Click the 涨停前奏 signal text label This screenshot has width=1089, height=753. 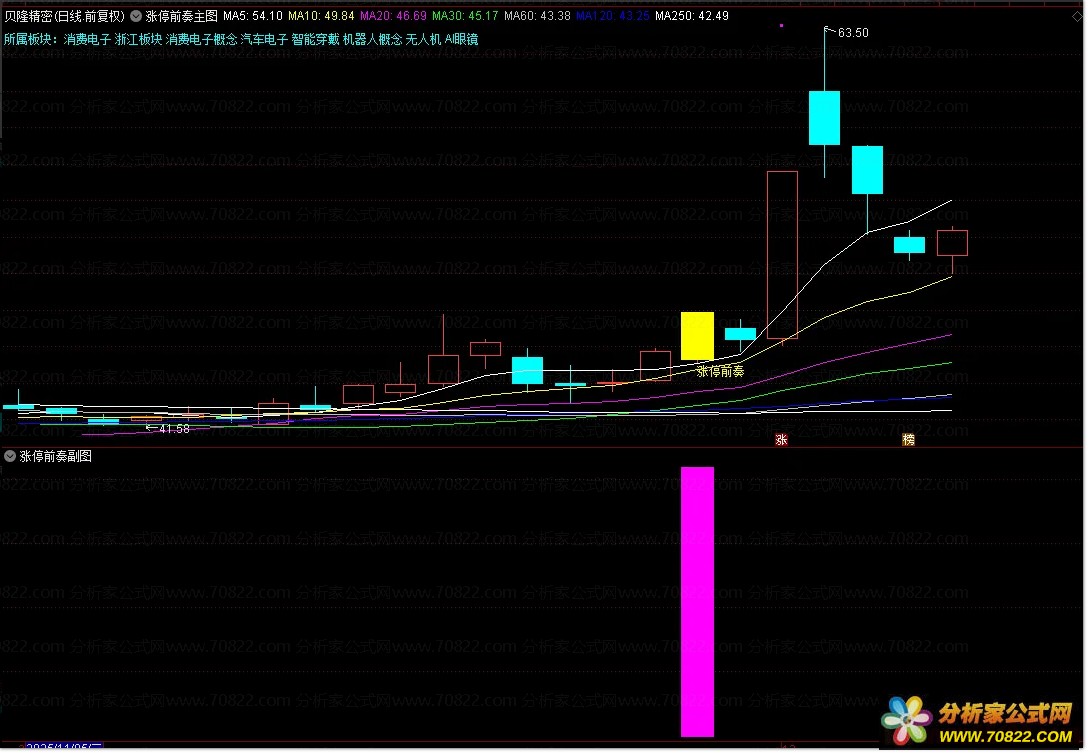point(720,372)
